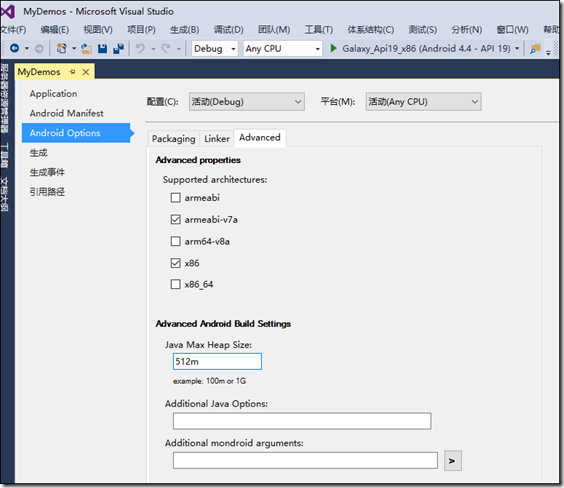Click the Save floppy disk icon
This screenshot has height=488, width=564.
pyautogui.click(x=103, y=49)
